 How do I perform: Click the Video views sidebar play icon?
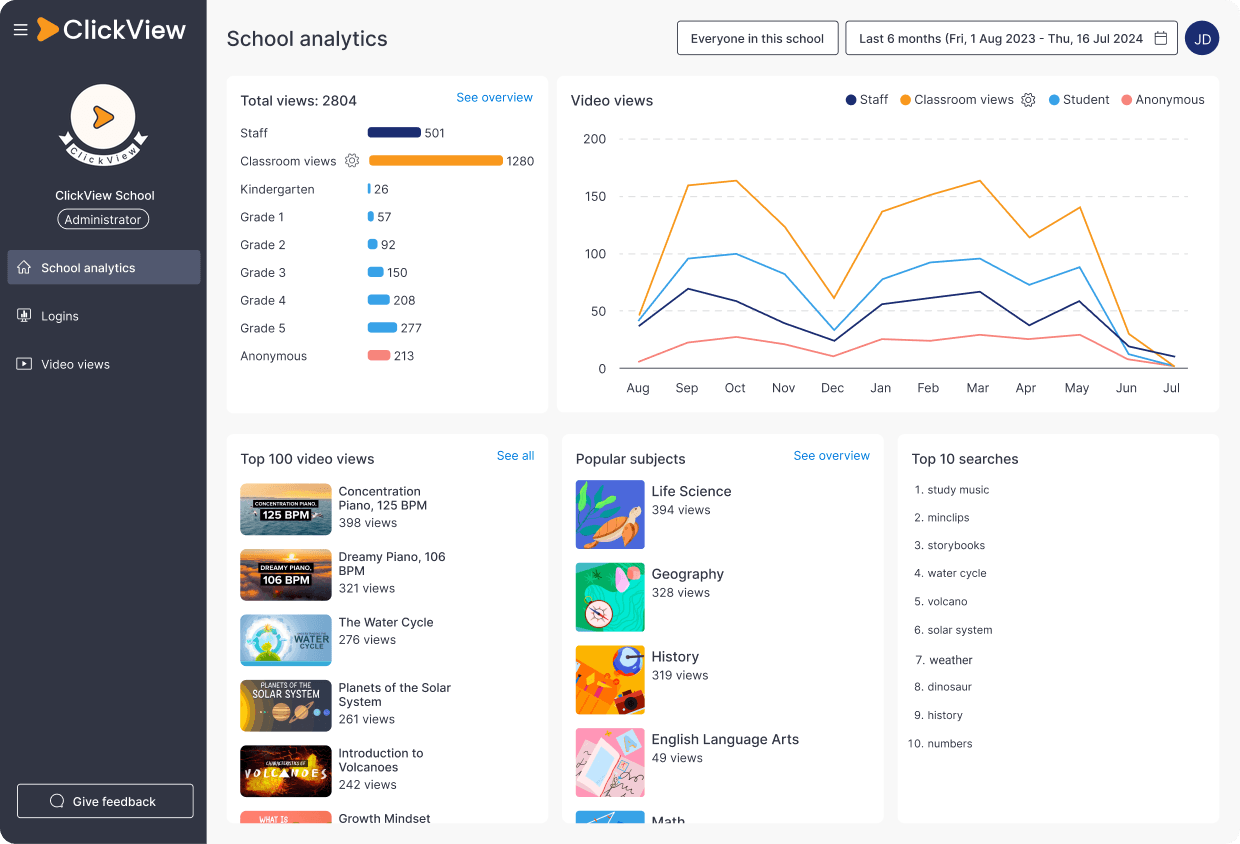tap(24, 363)
